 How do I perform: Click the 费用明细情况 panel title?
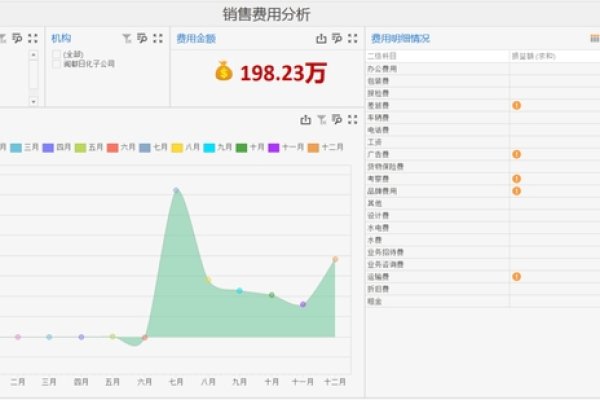point(401,38)
